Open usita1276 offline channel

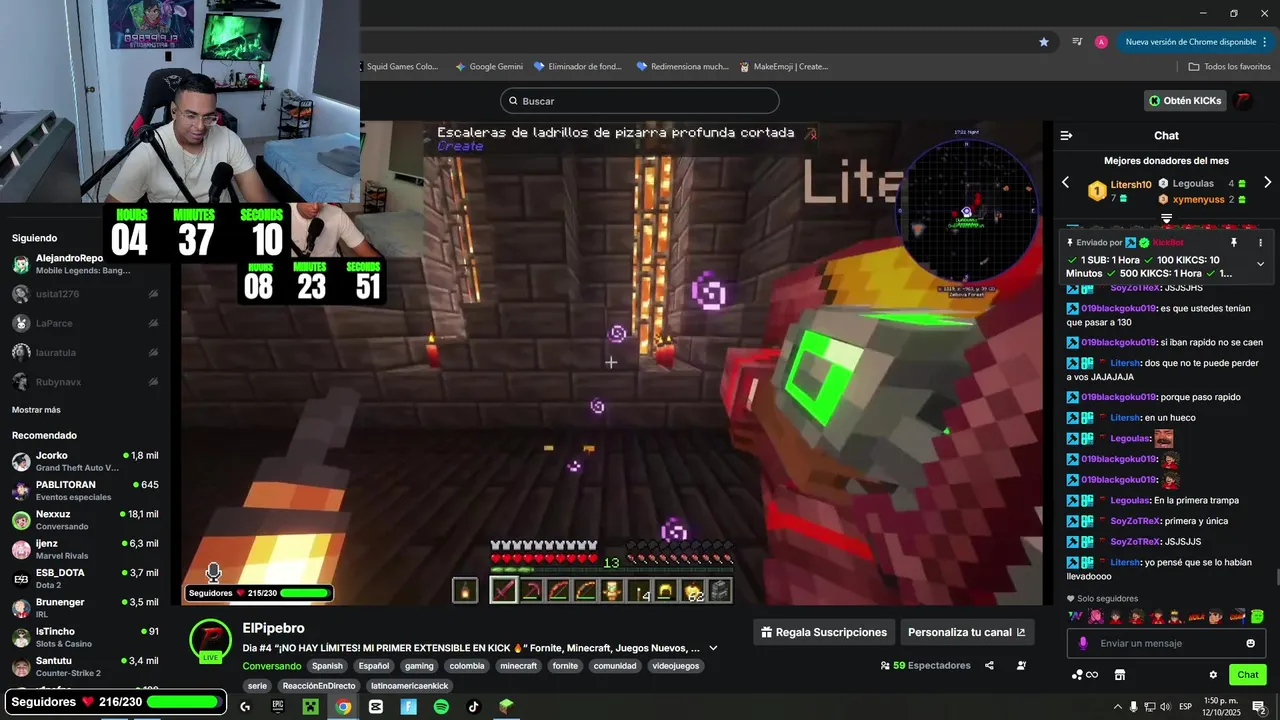click(85, 294)
